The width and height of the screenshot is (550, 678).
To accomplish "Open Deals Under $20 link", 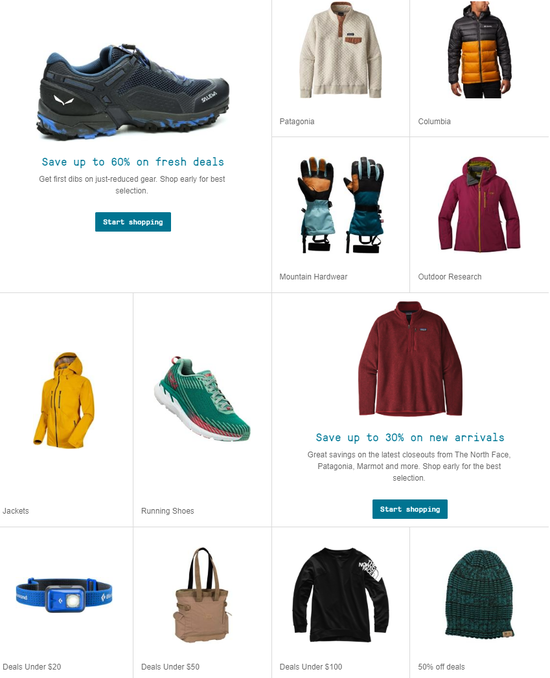I will (32, 667).
